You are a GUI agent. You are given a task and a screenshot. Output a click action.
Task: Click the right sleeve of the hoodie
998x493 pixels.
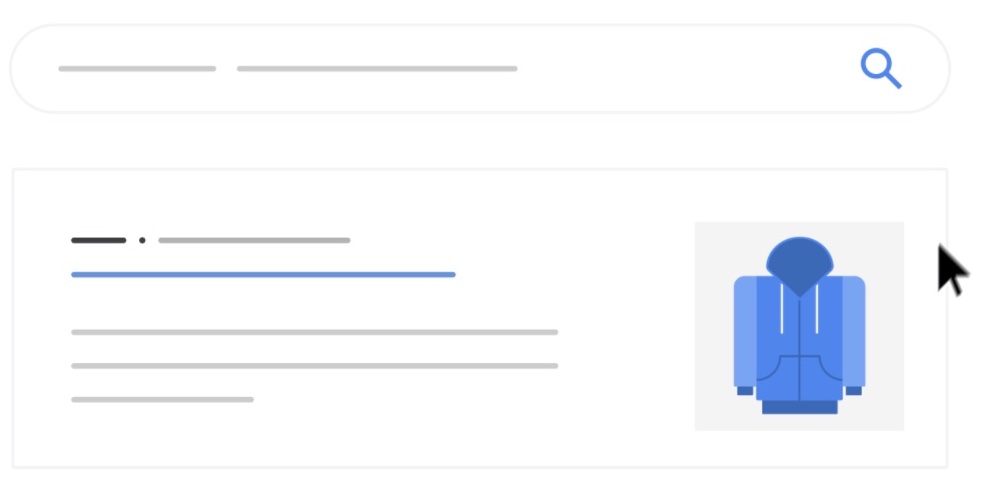[x=854, y=332]
